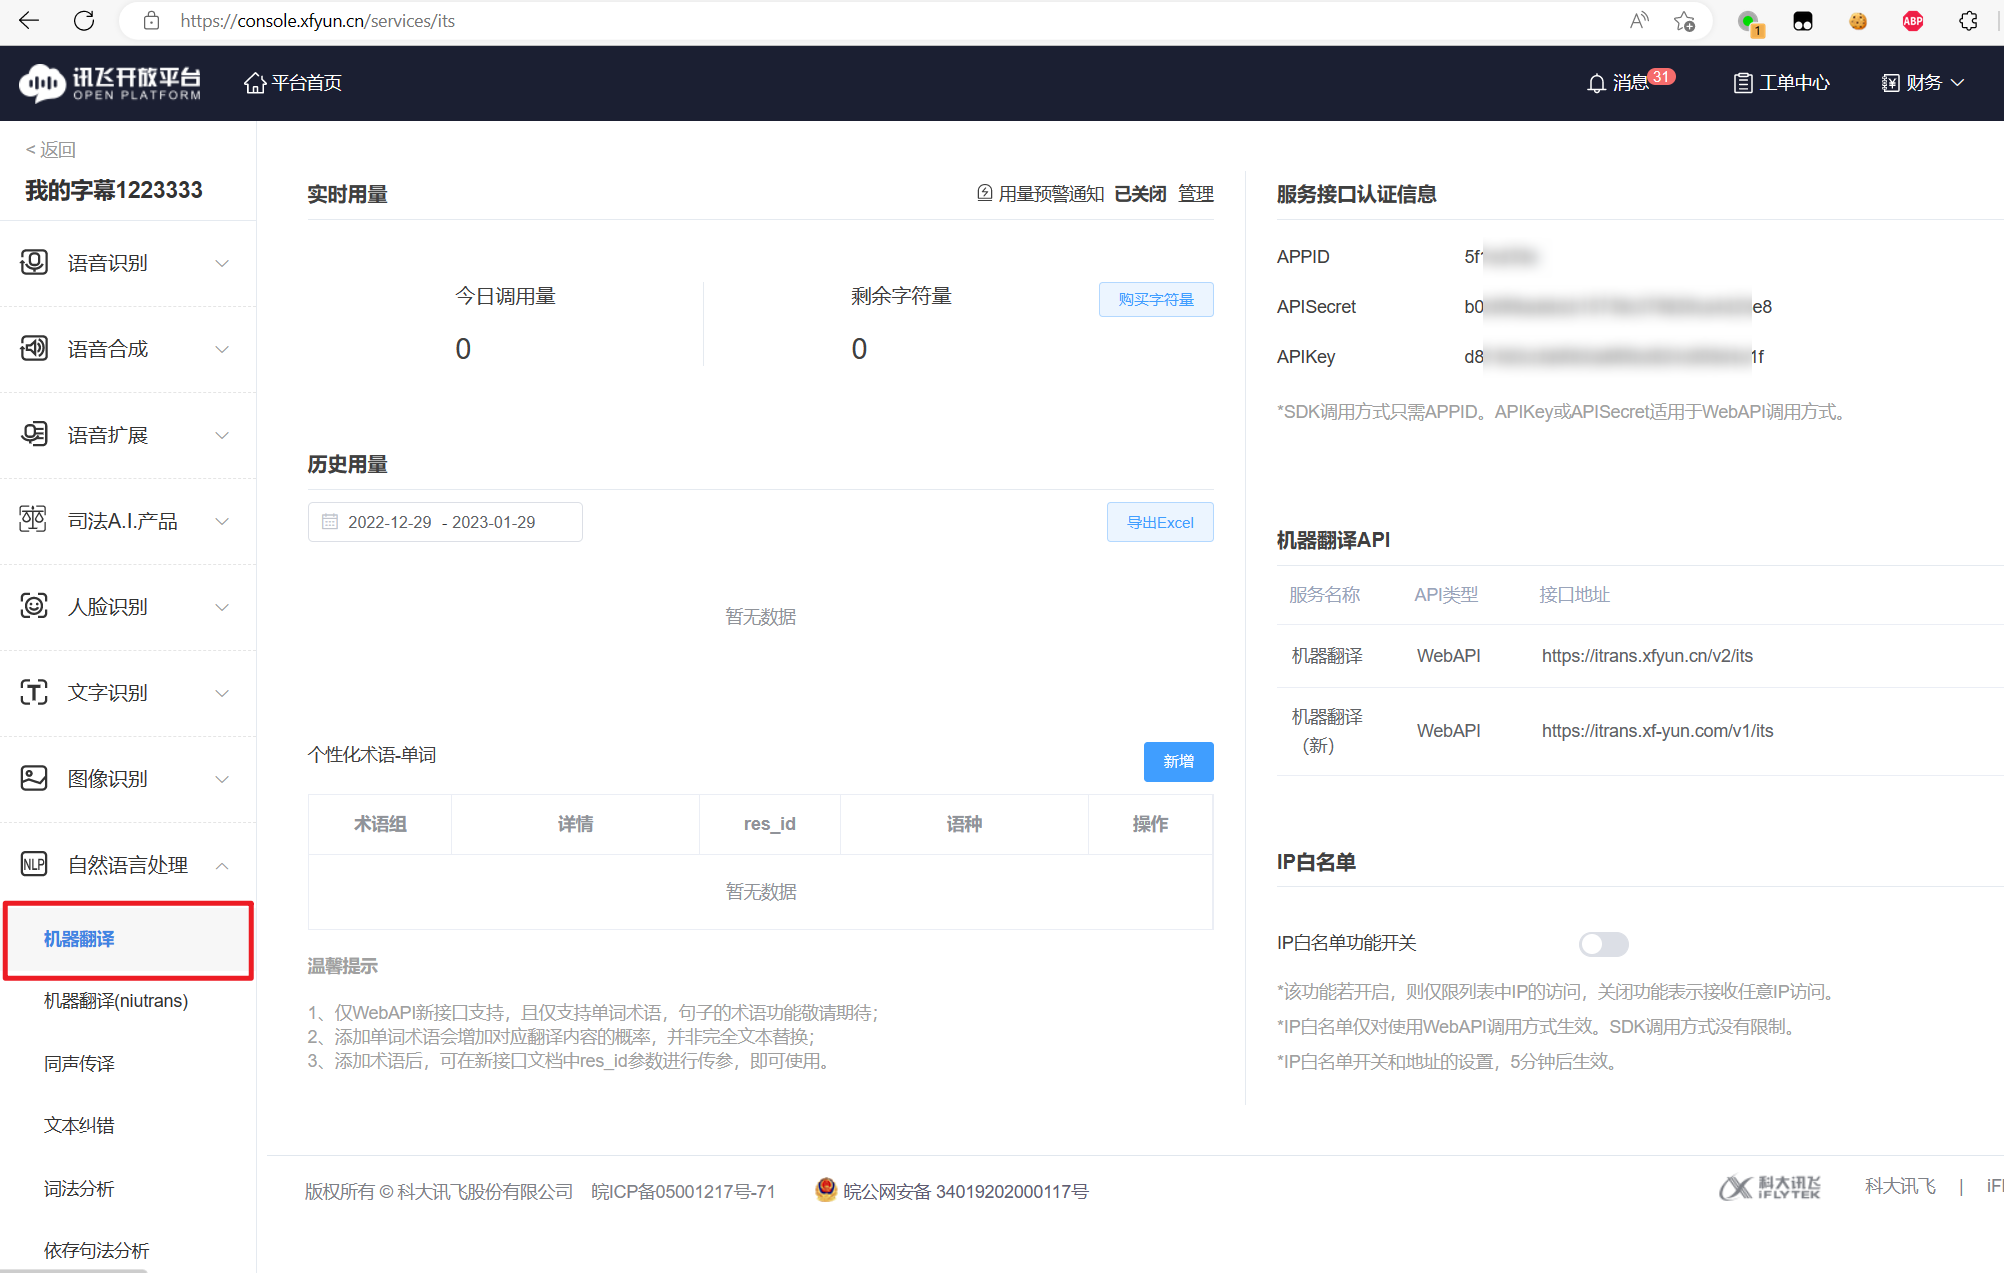Click the 图像识别 image icon
Screen dimensions: 2004x1273
coord(34,778)
